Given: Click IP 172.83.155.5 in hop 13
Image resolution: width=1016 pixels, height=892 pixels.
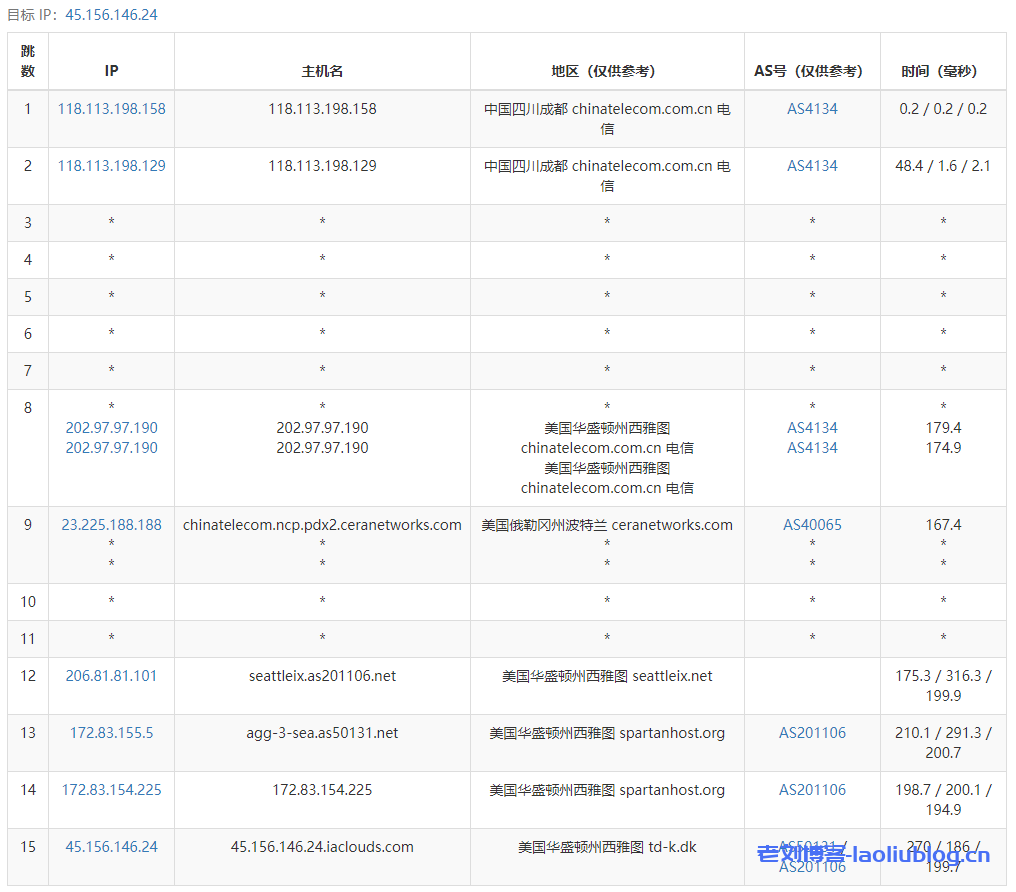Looking at the screenshot, I should tap(110, 732).
